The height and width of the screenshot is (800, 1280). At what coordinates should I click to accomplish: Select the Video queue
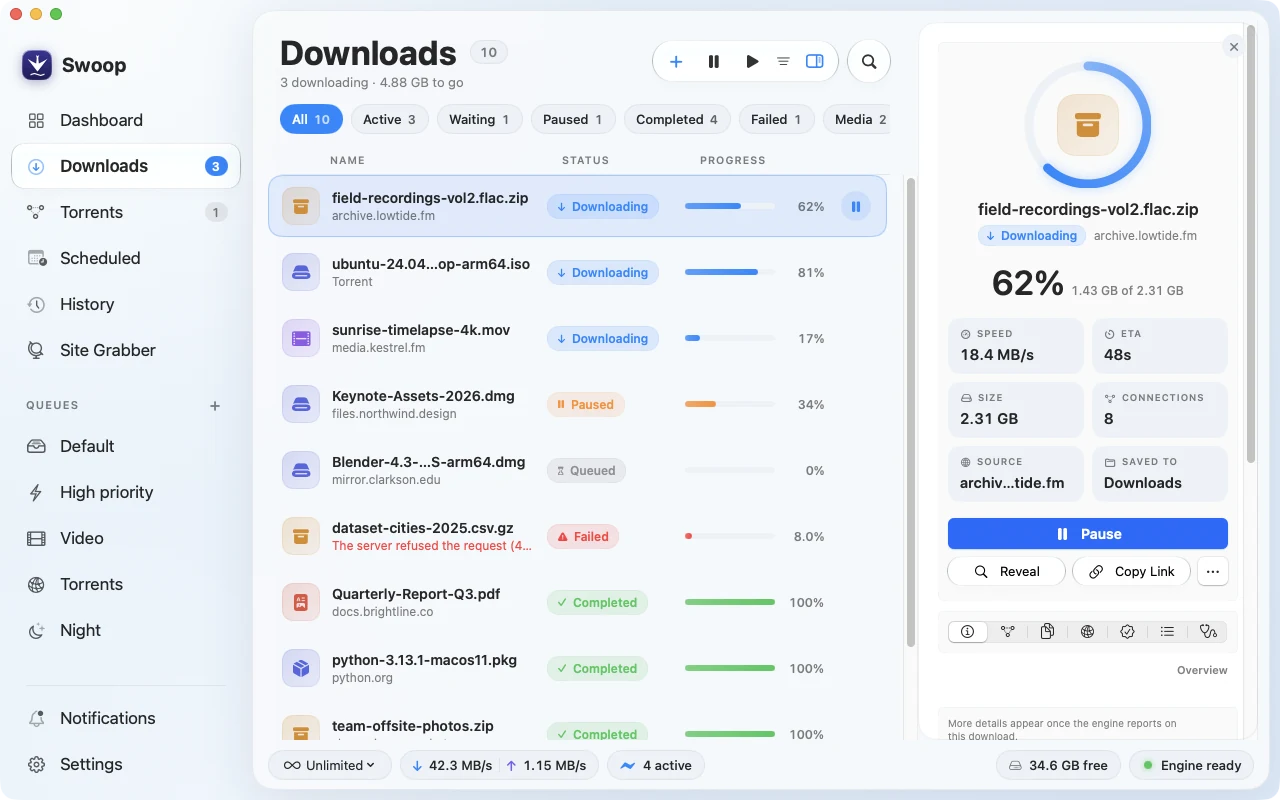[126, 538]
